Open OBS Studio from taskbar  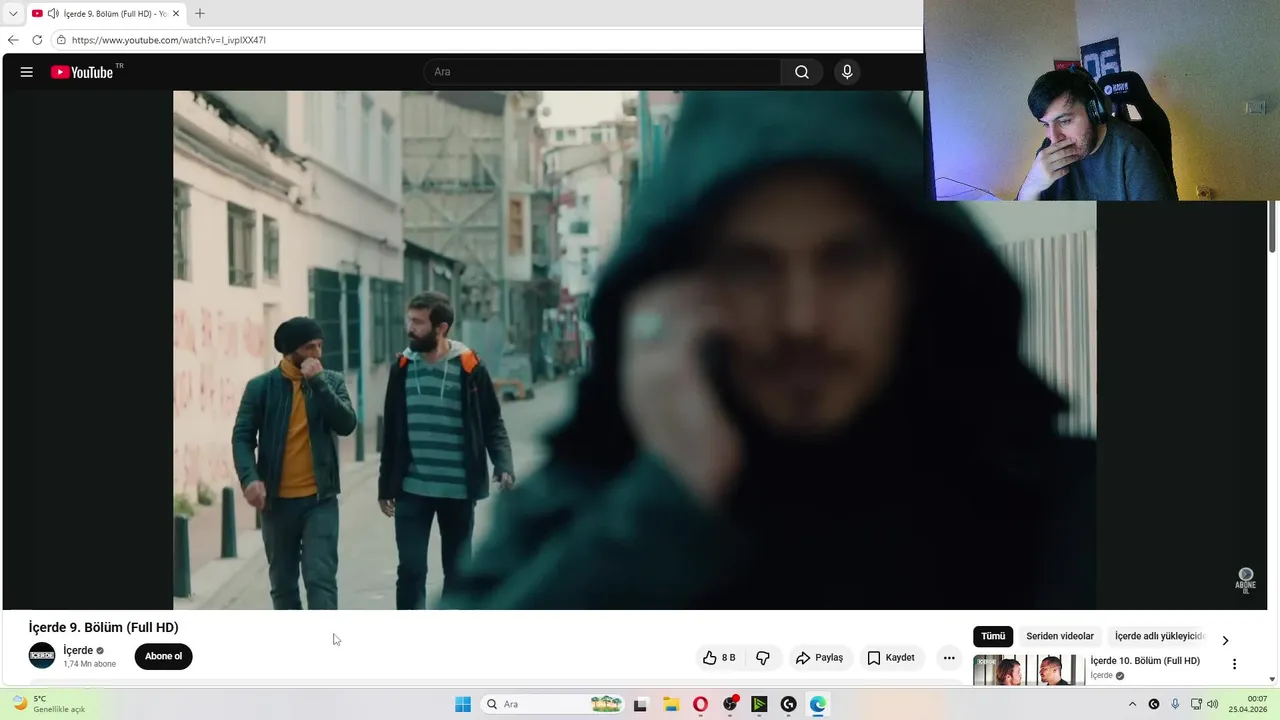coord(730,704)
